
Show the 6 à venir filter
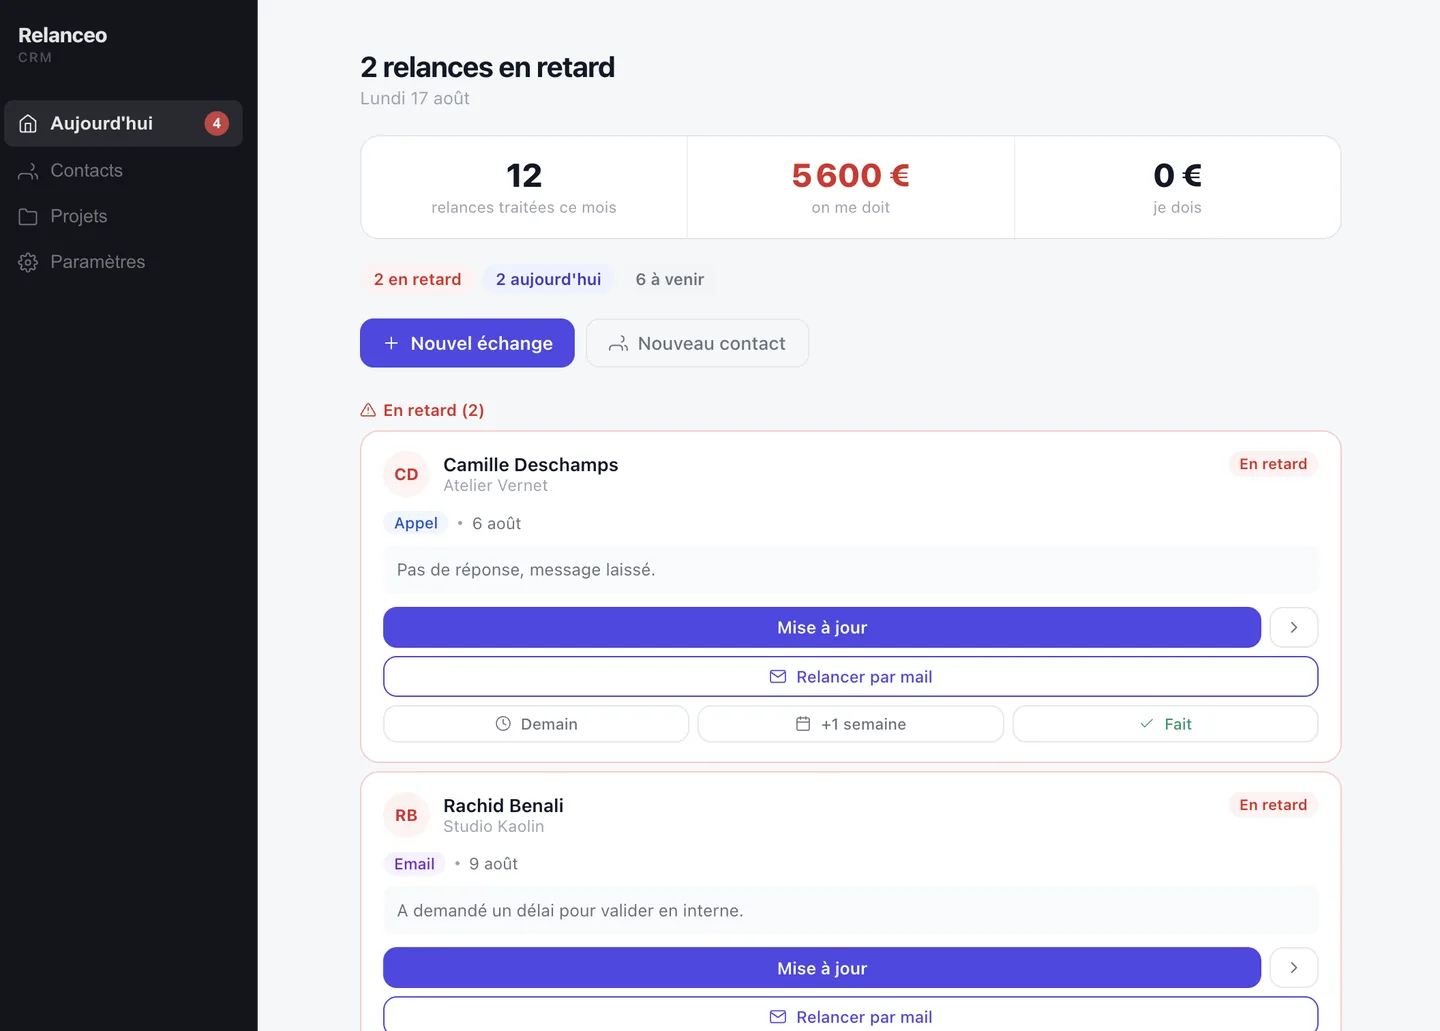pyautogui.click(x=670, y=279)
